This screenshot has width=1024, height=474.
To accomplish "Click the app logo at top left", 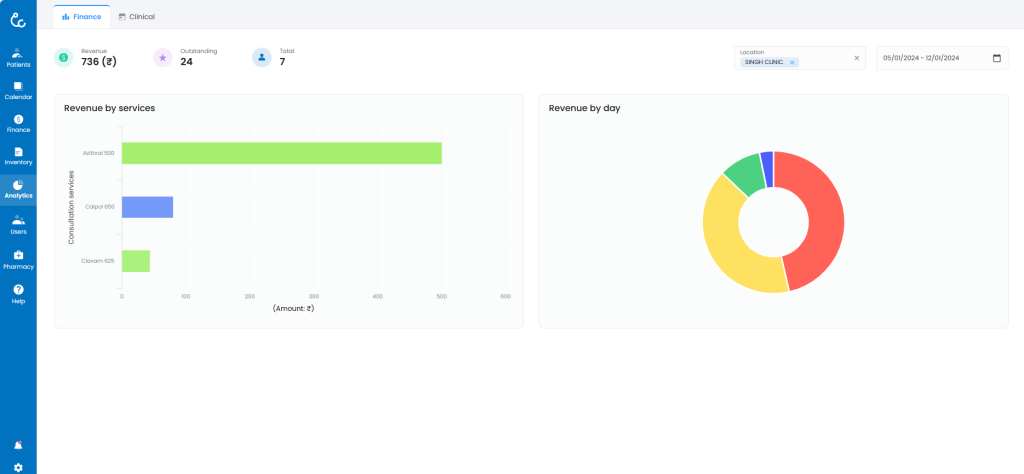I will click(18, 17).
